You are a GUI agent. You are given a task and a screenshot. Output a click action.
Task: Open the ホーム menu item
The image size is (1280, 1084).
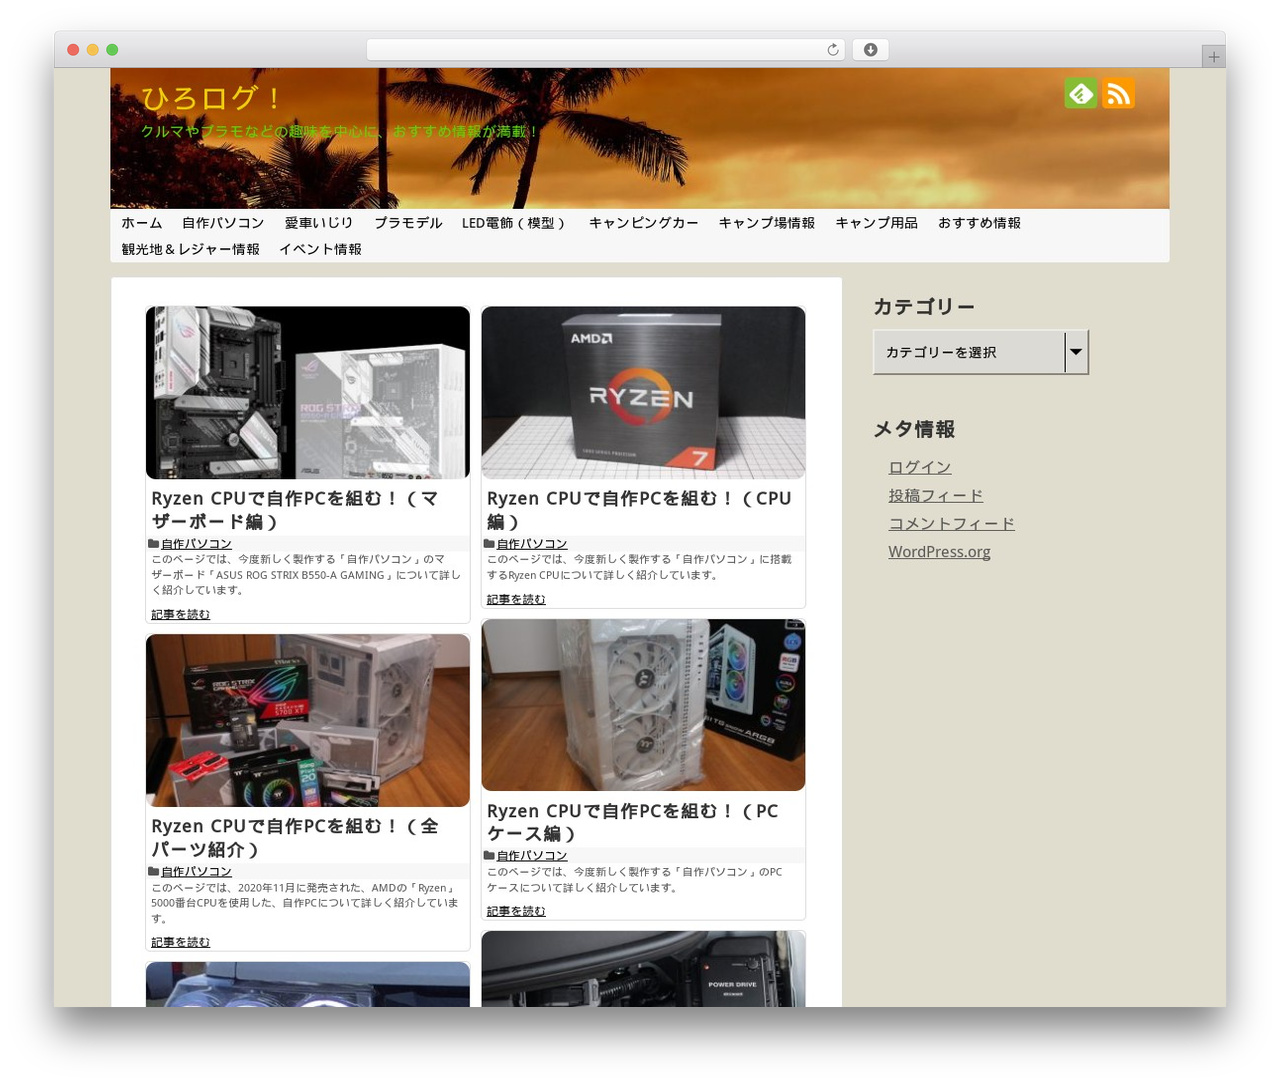click(x=142, y=223)
